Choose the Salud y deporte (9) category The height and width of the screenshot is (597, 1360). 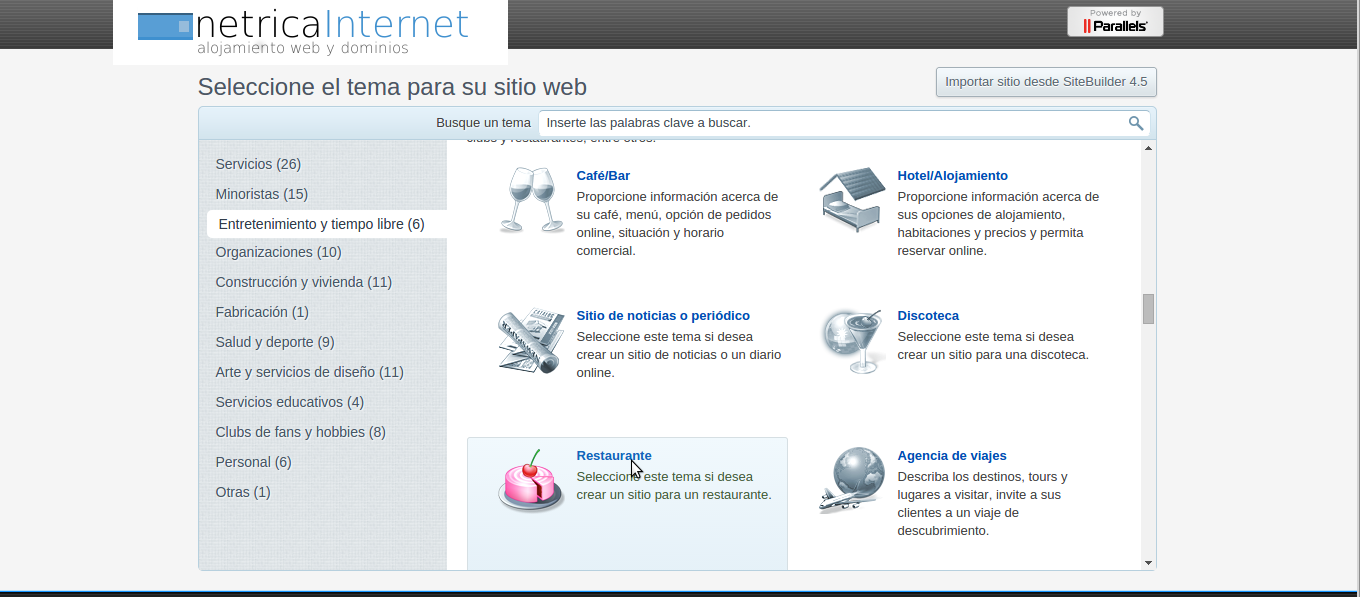275,342
